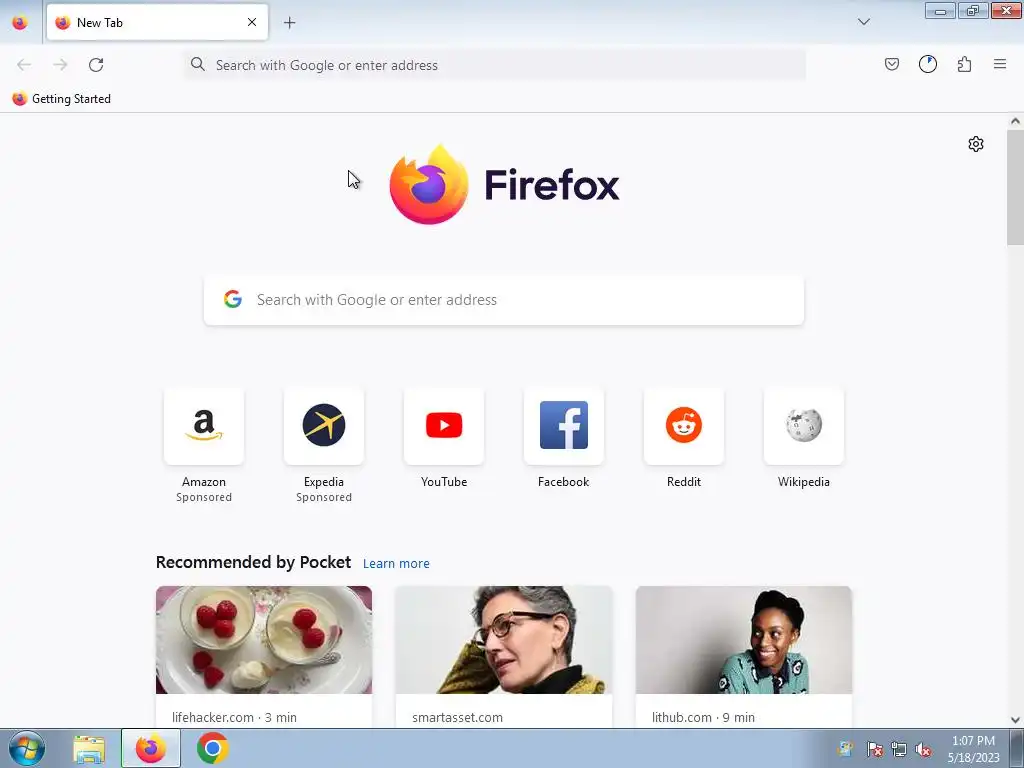
Task: Open the Firefox application hamburger menu
Action: pos(1000,64)
